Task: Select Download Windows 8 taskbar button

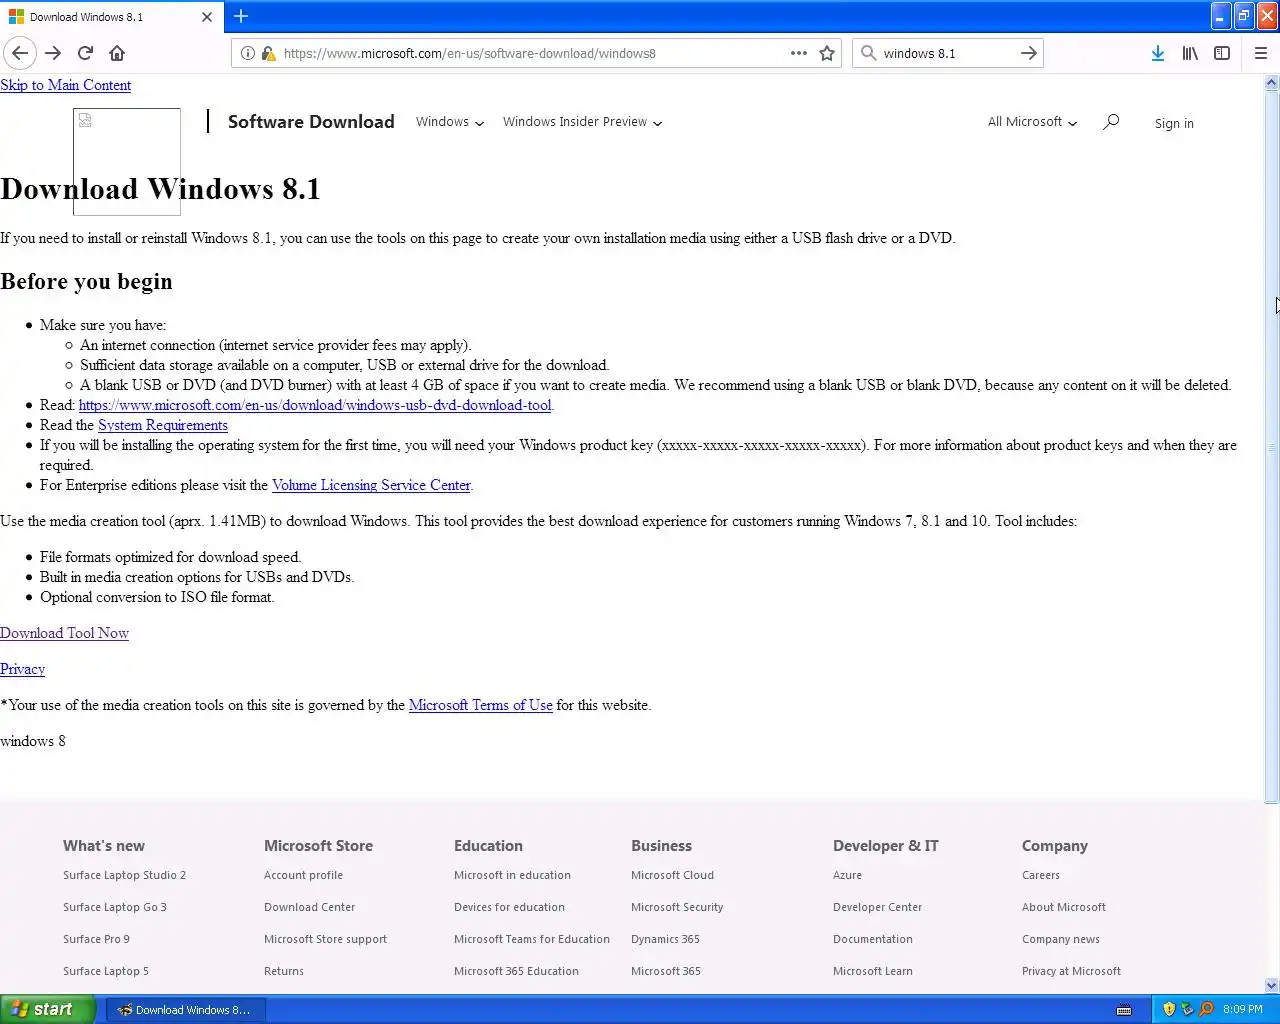Action: click(x=186, y=1010)
